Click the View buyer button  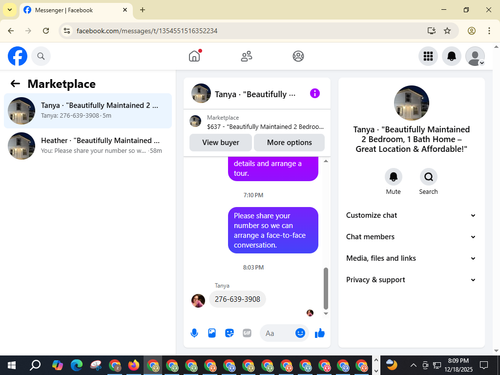(x=220, y=142)
